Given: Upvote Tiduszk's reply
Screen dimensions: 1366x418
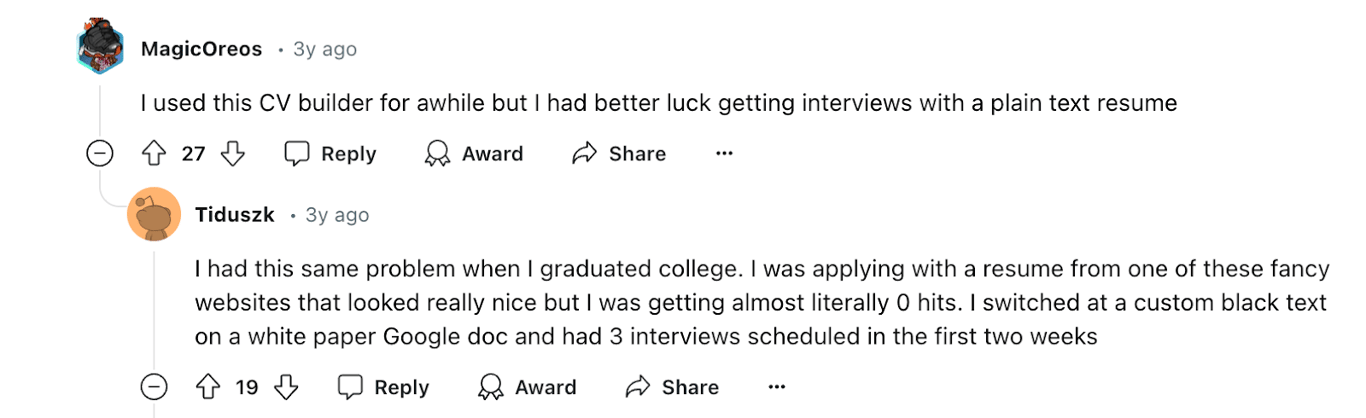Looking at the screenshot, I should 207,387.
